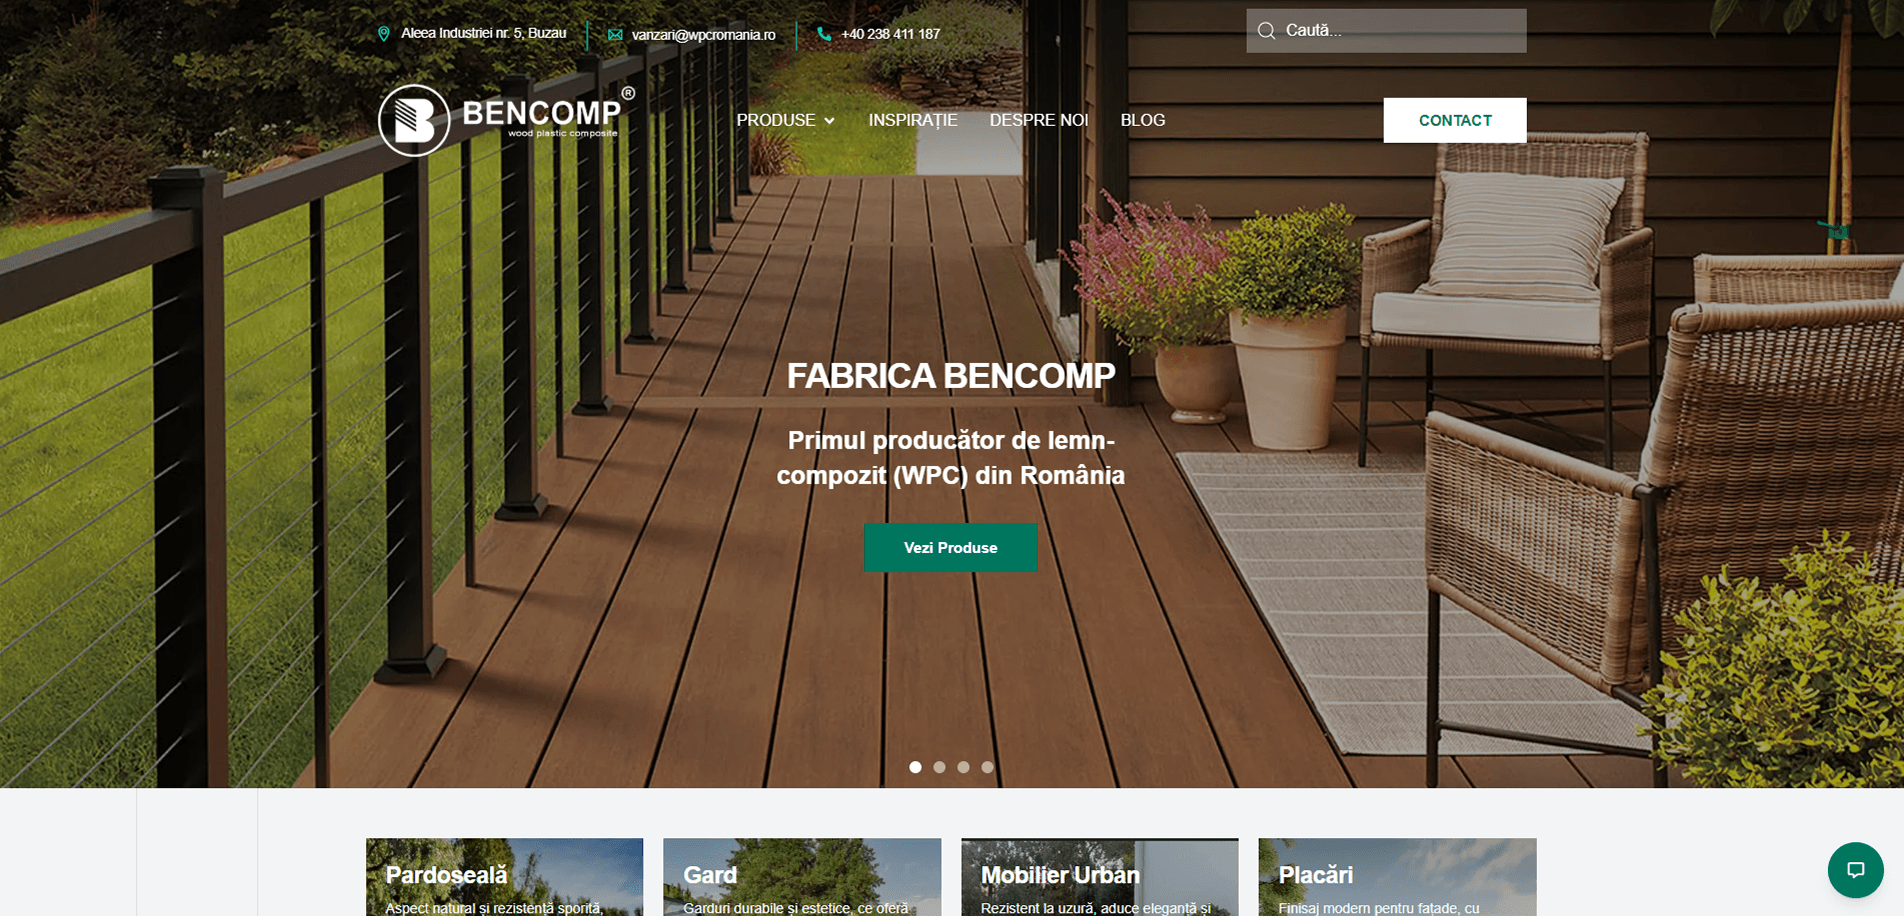Select the second slider dot

pos(939,767)
